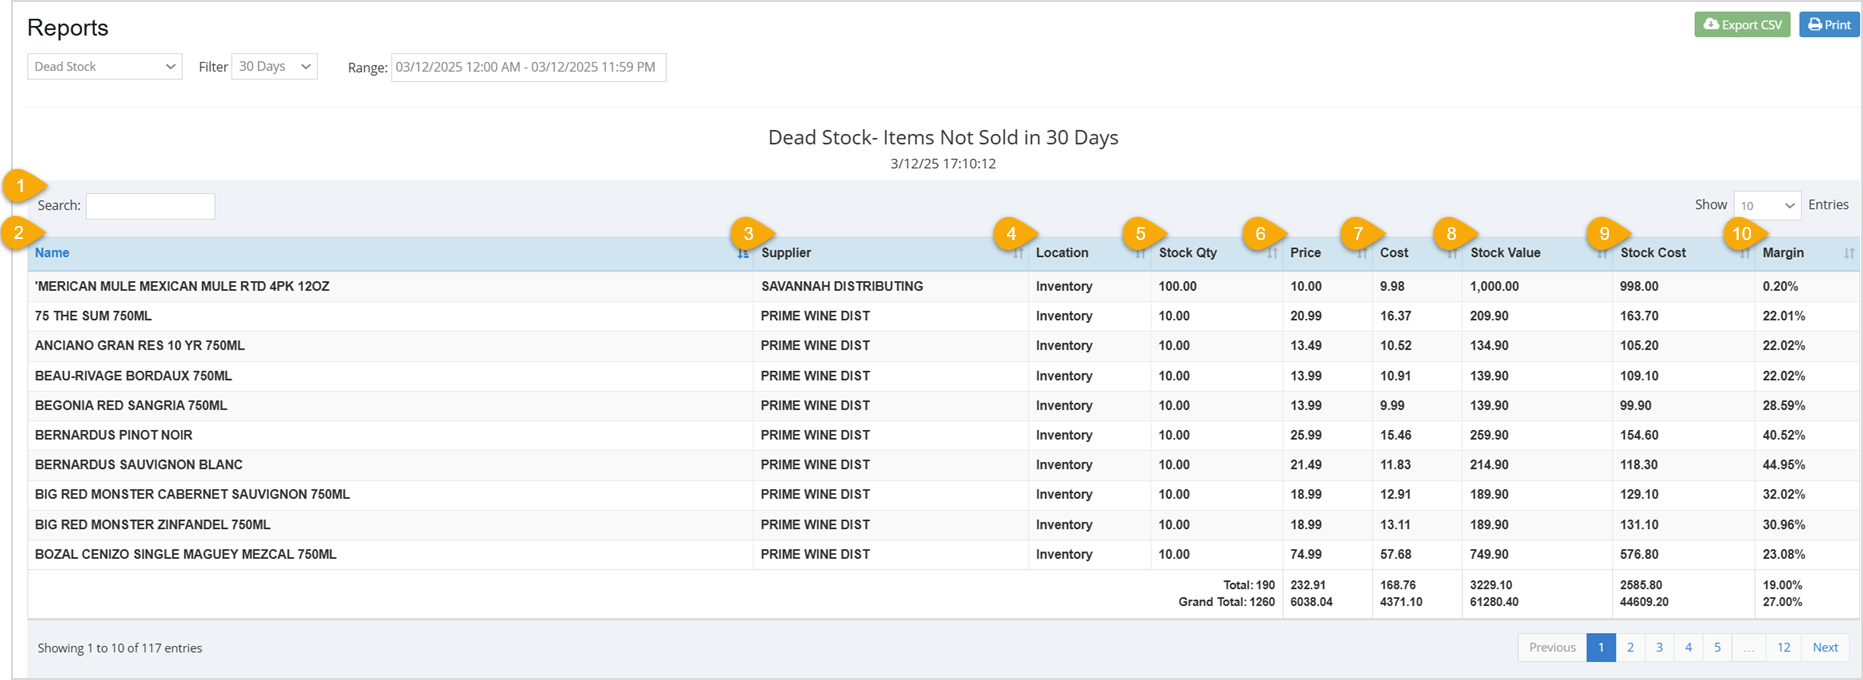Select BERNARDUS PINOT NOIR item
This screenshot has height=680, width=1863.
coord(113,435)
